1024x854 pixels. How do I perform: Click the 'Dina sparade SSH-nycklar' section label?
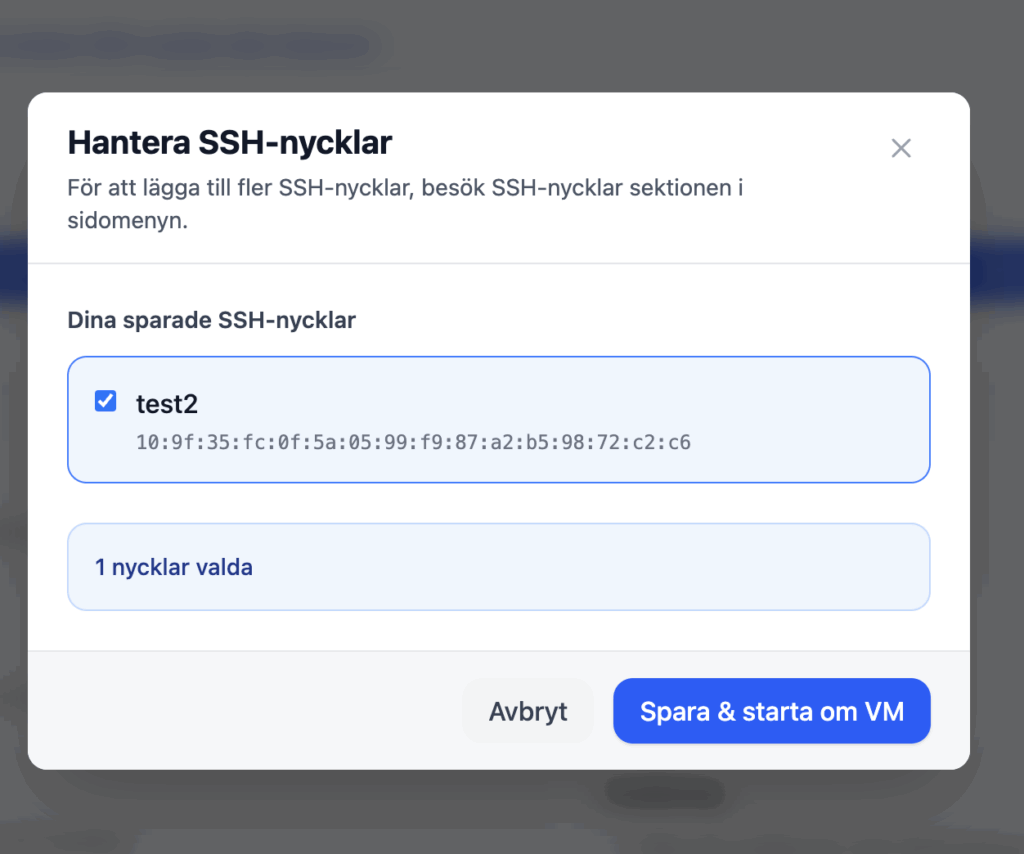click(211, 321)
